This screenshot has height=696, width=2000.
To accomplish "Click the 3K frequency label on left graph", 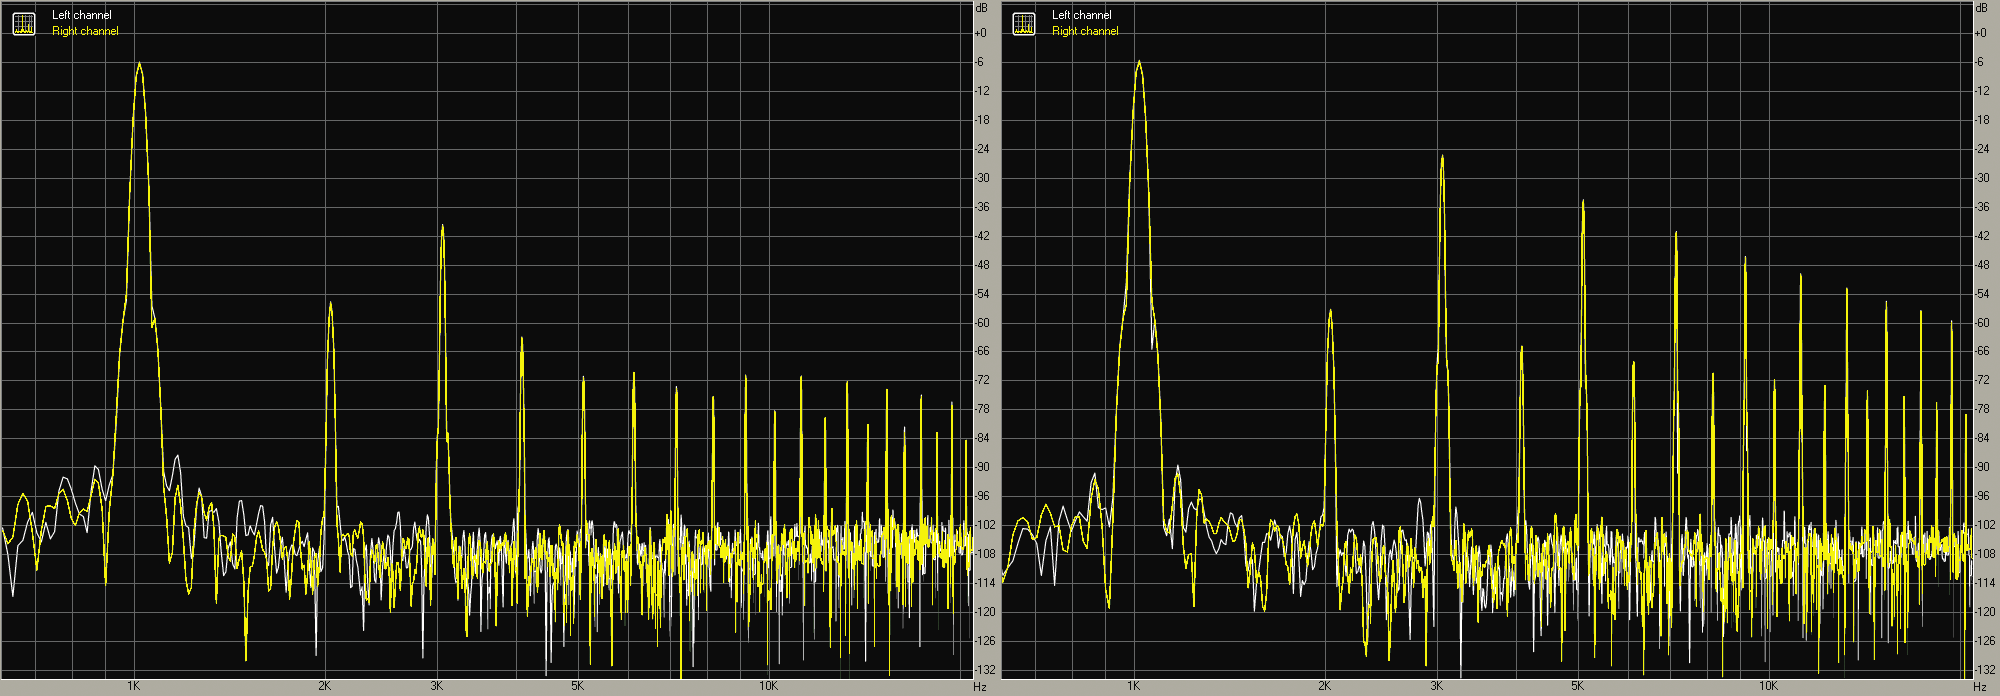I will pyautogui.click(x=436, y=686).
